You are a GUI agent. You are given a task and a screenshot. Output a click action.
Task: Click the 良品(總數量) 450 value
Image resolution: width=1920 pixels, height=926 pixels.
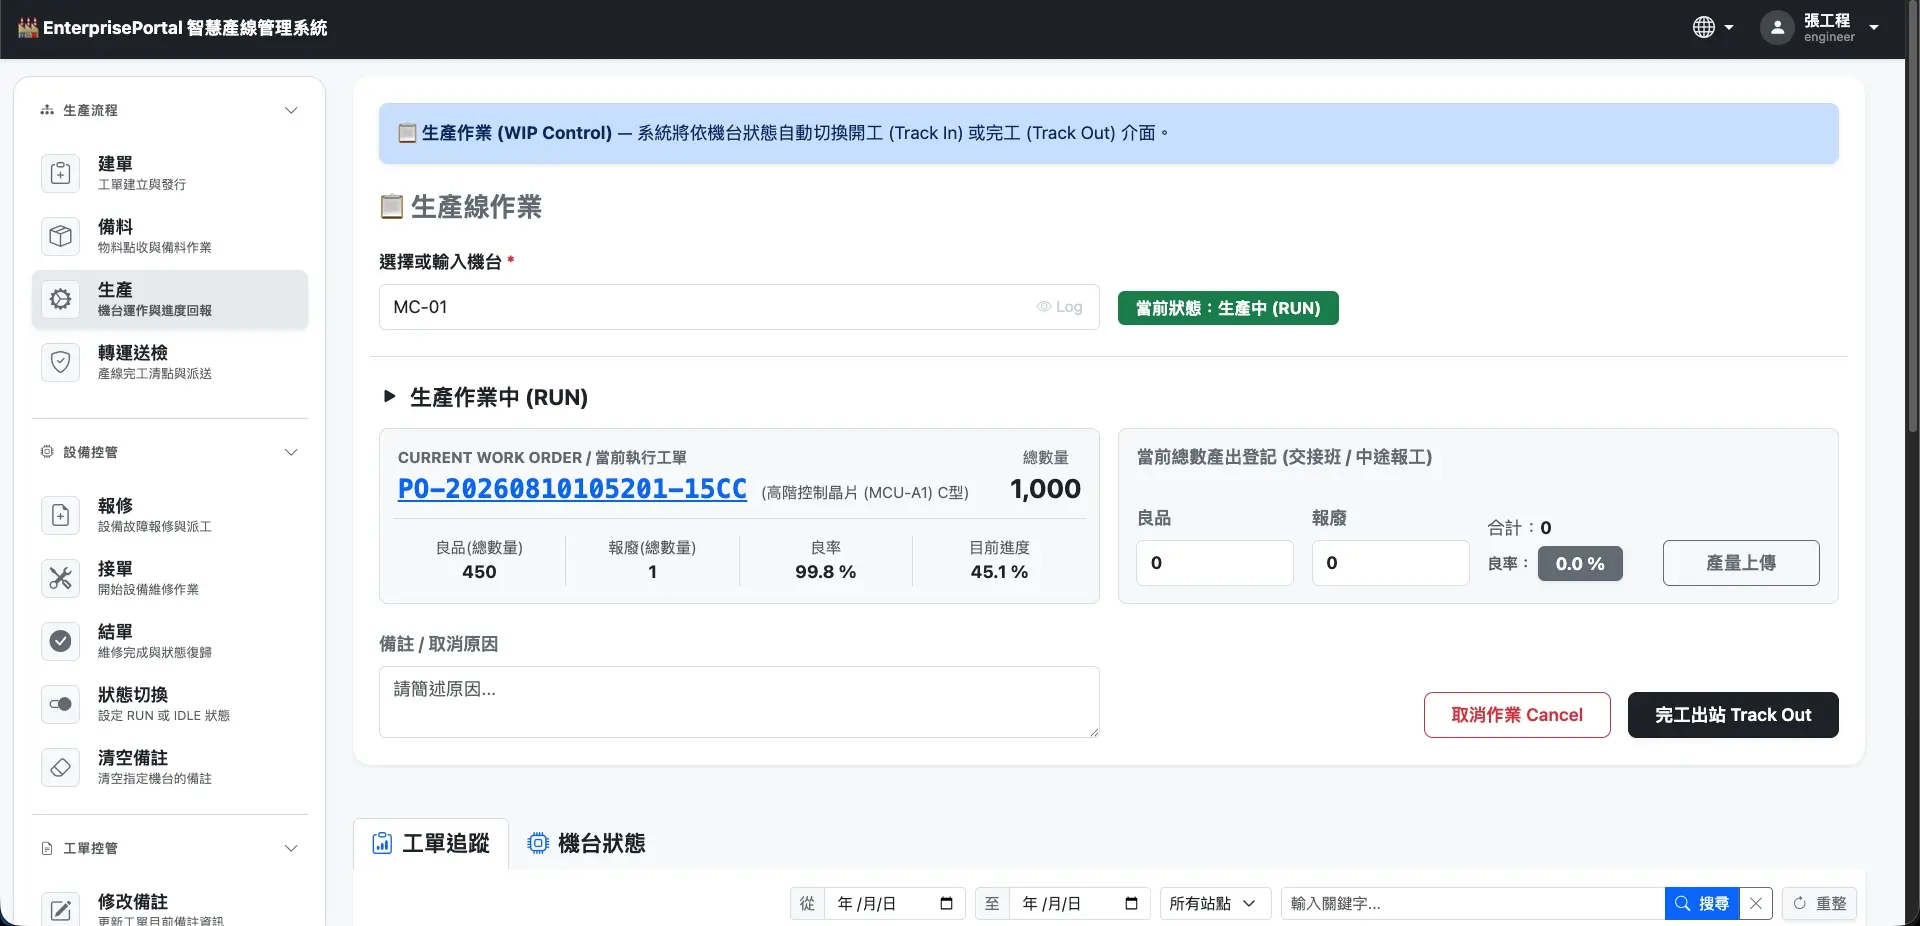click(479, 572)
